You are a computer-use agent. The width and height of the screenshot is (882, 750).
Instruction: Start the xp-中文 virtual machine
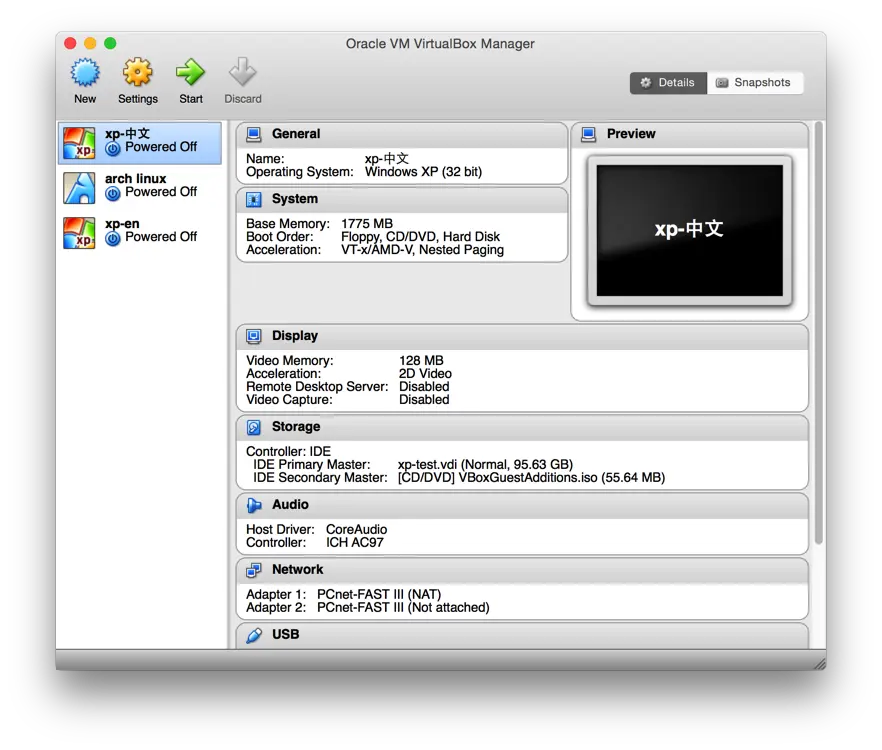(x=190, y=81)
